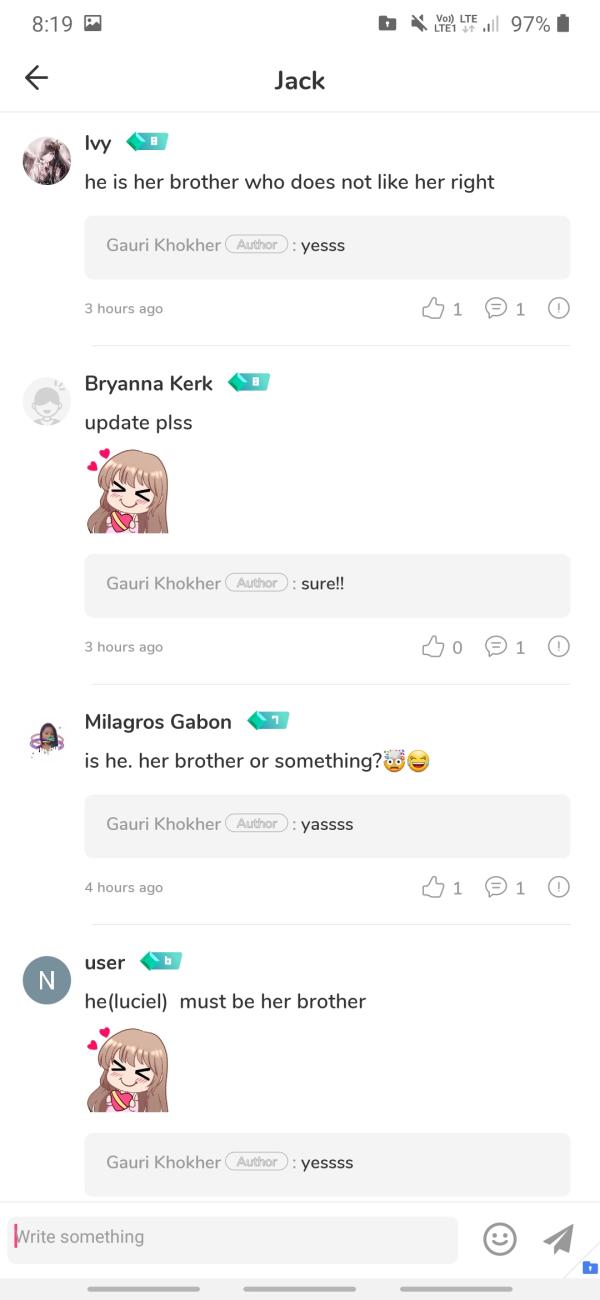Screen dimensions: 600x1300
Task: Open Milagros Gabon's profile picture
Action: tap(47, 740)
